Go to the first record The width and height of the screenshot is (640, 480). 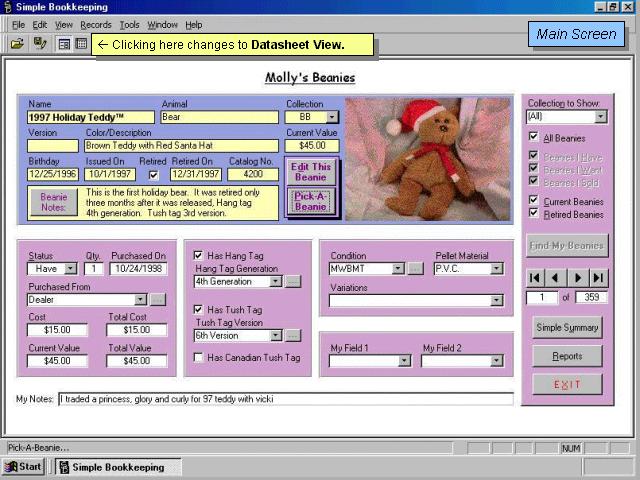point(536,277)
